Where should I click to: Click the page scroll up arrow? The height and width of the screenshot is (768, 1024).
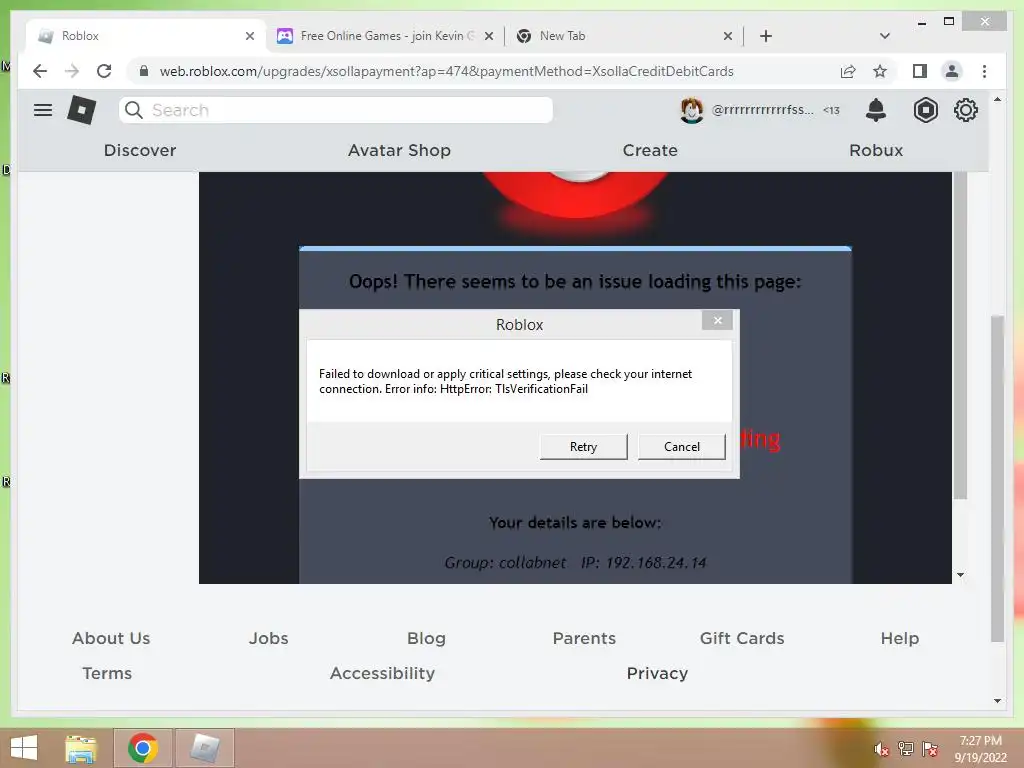click(997, 99)
